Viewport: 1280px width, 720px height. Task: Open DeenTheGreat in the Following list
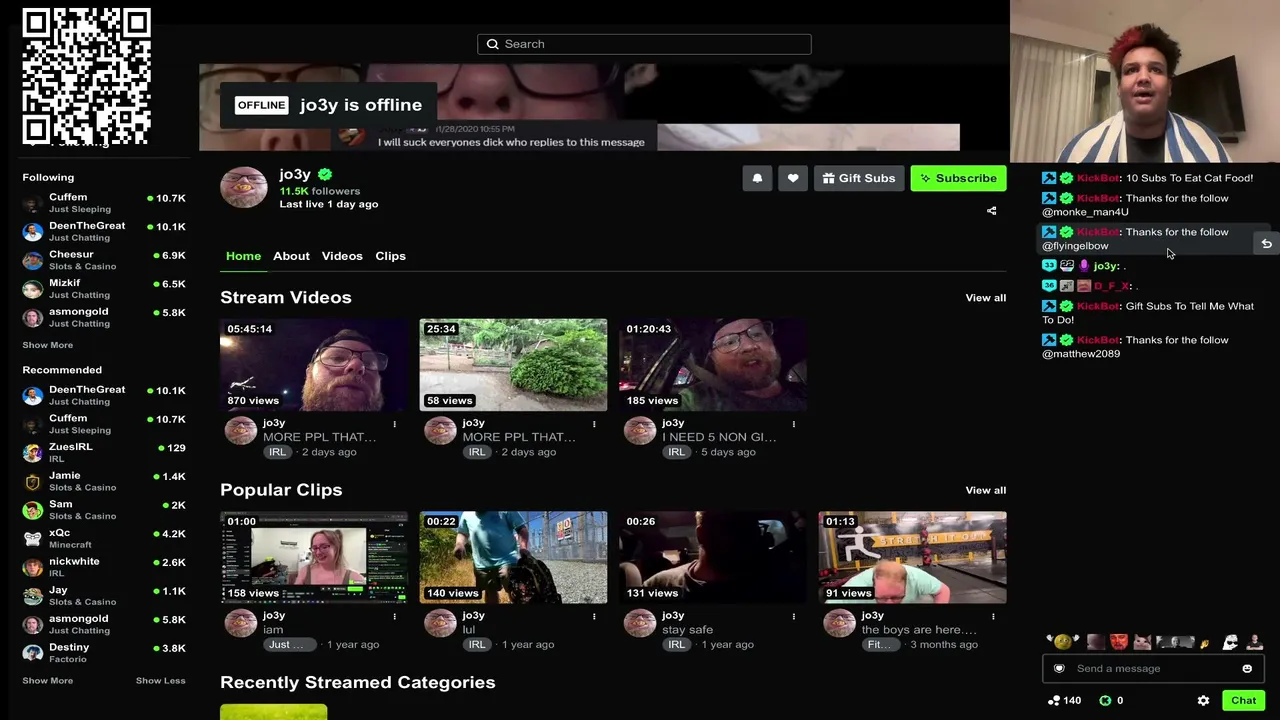104,232
